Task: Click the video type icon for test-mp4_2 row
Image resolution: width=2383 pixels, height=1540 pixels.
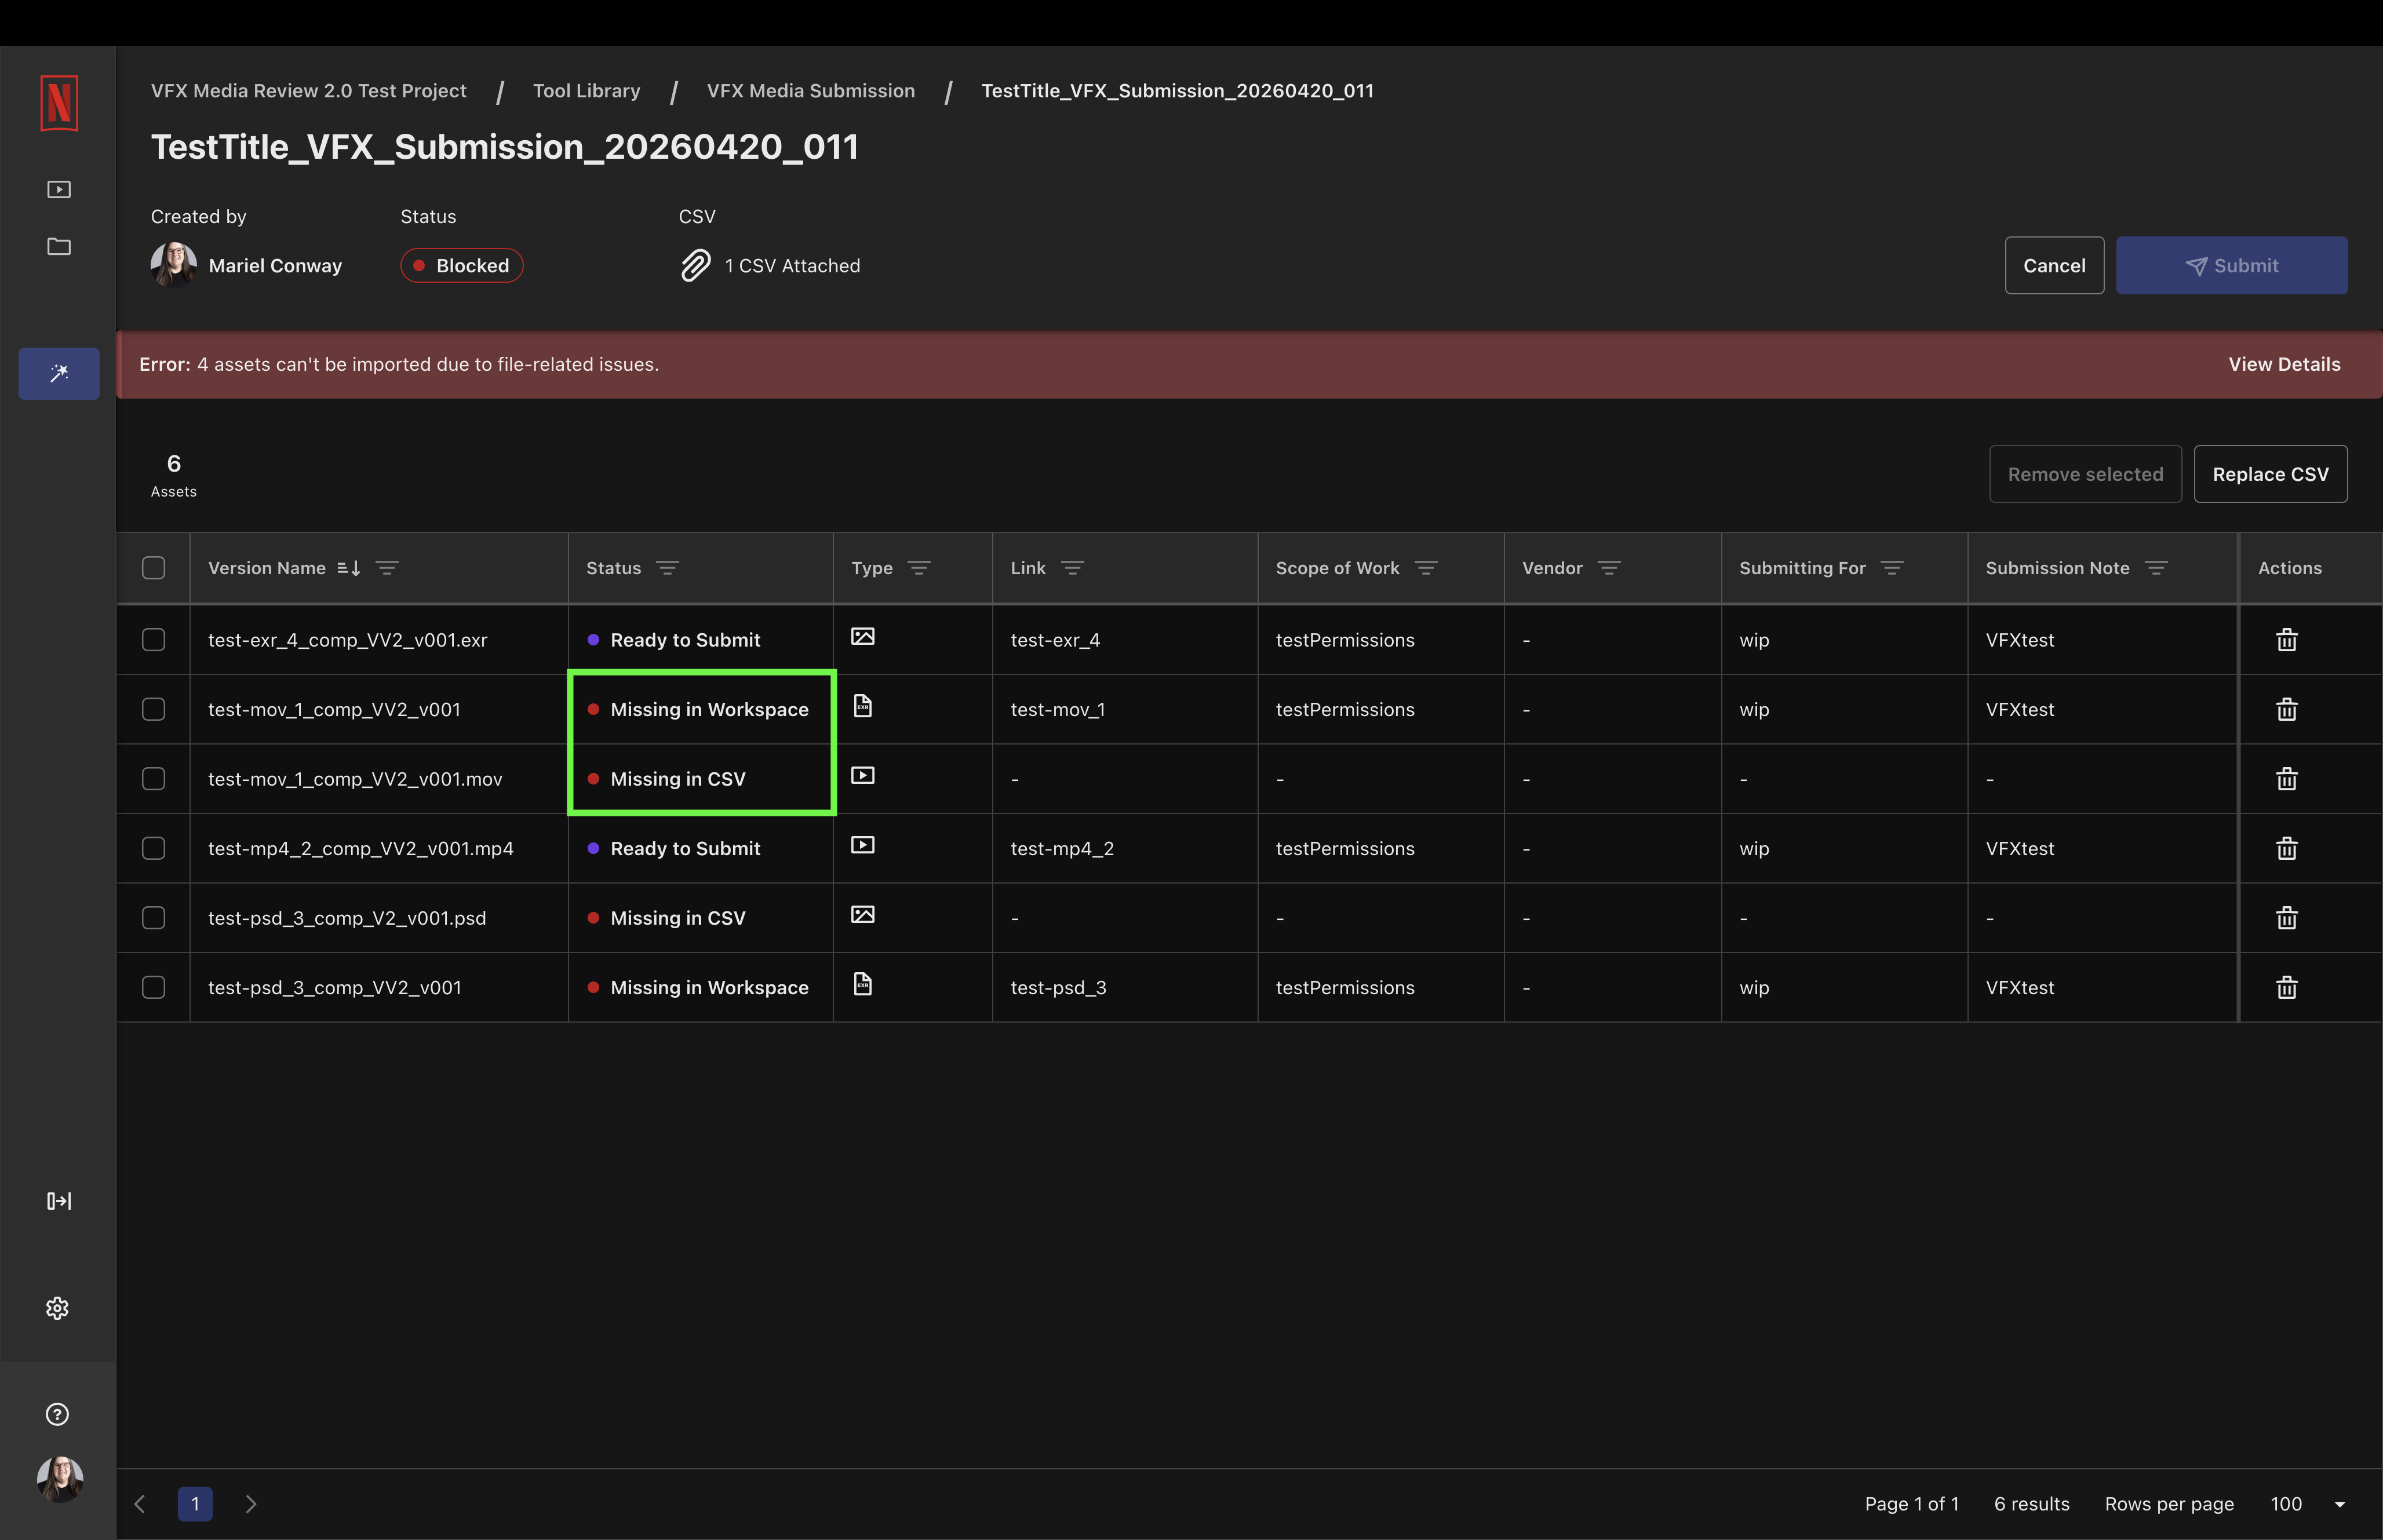Action: click(x=863, y=845)
